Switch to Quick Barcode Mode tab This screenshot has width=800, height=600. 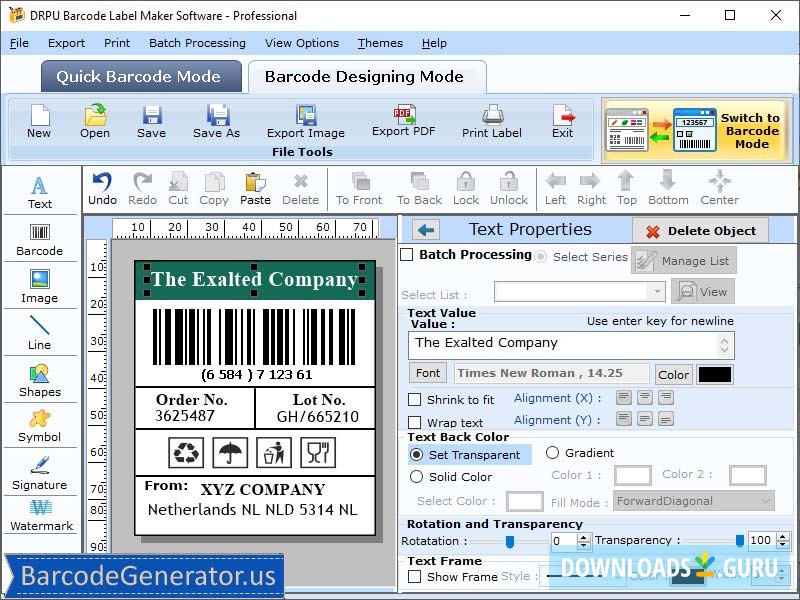click(x=140, y=77)
